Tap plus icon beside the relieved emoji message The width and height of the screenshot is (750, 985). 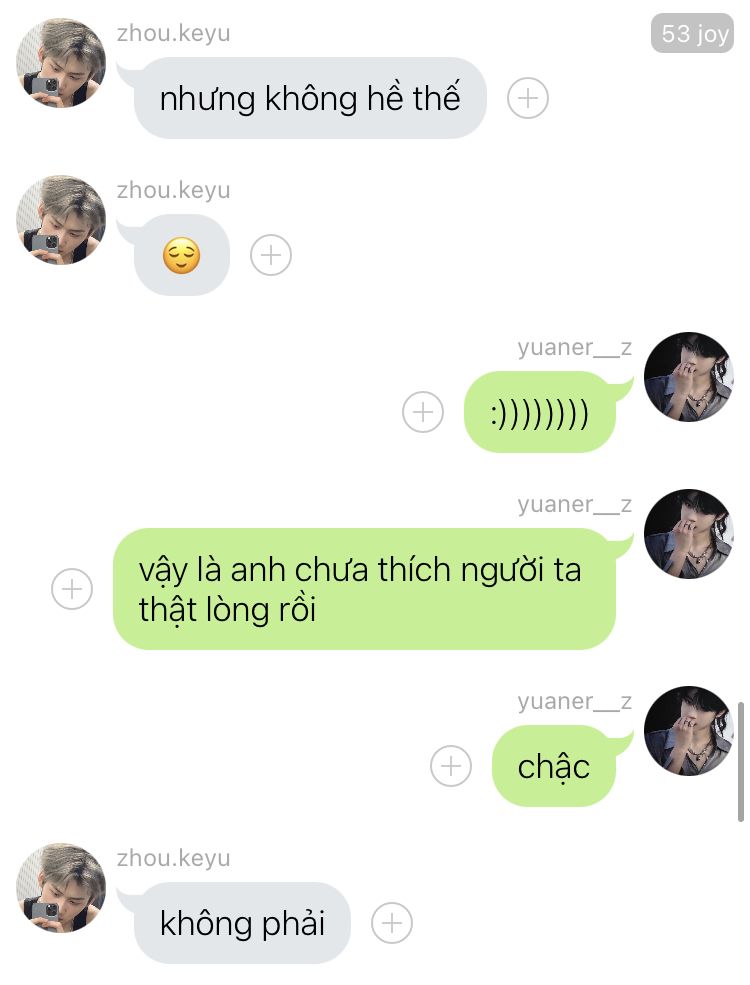tap(271, 255)
